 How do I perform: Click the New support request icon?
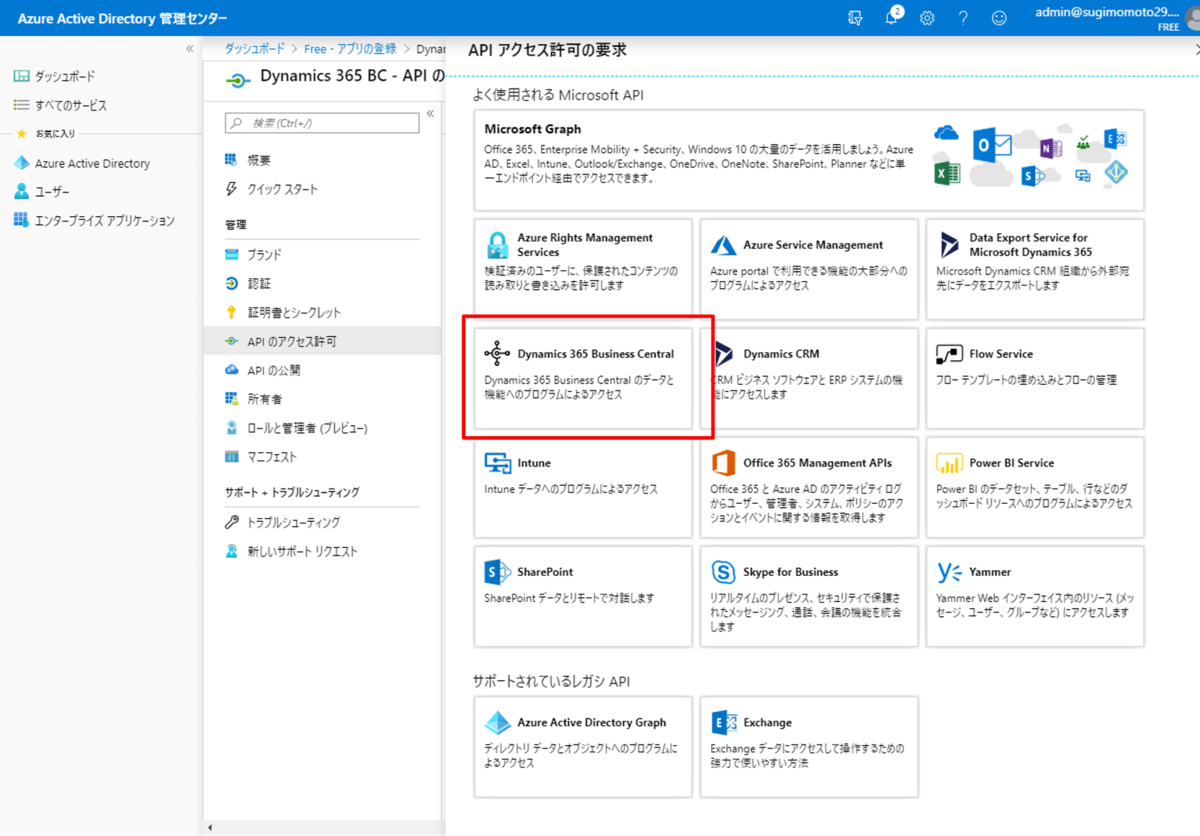point(232,552)
